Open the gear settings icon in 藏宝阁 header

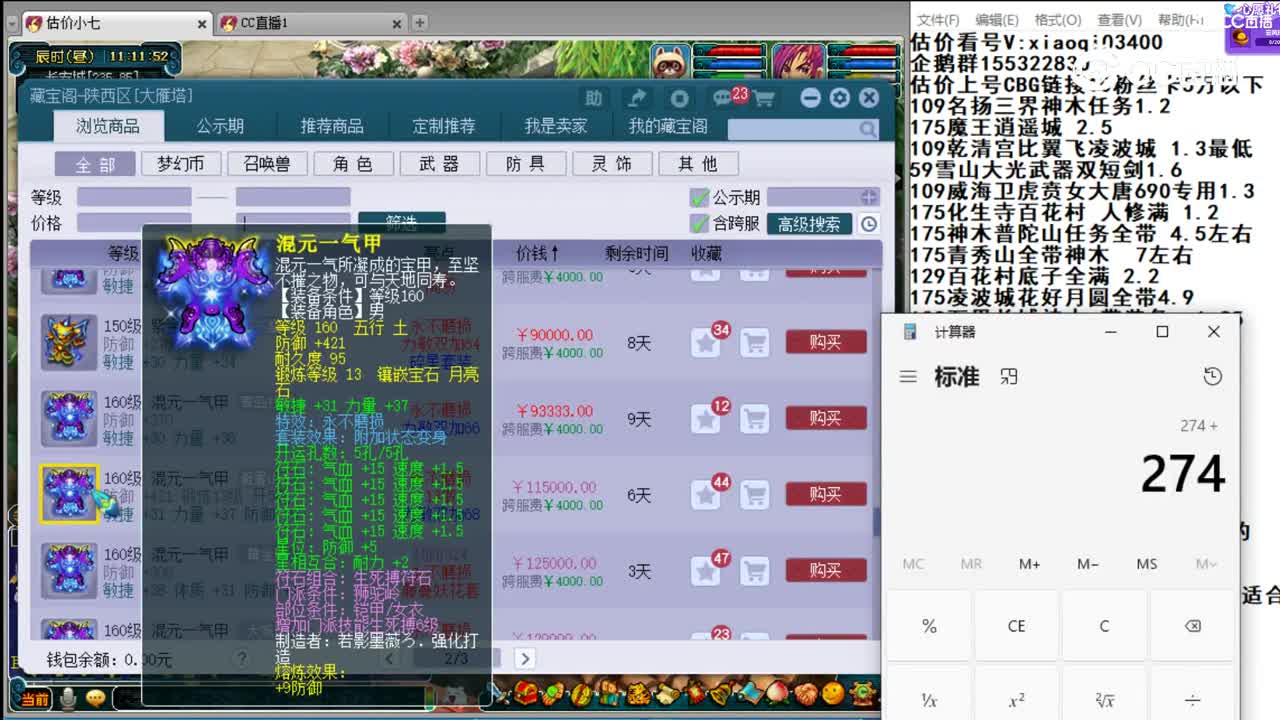point(840,97)
